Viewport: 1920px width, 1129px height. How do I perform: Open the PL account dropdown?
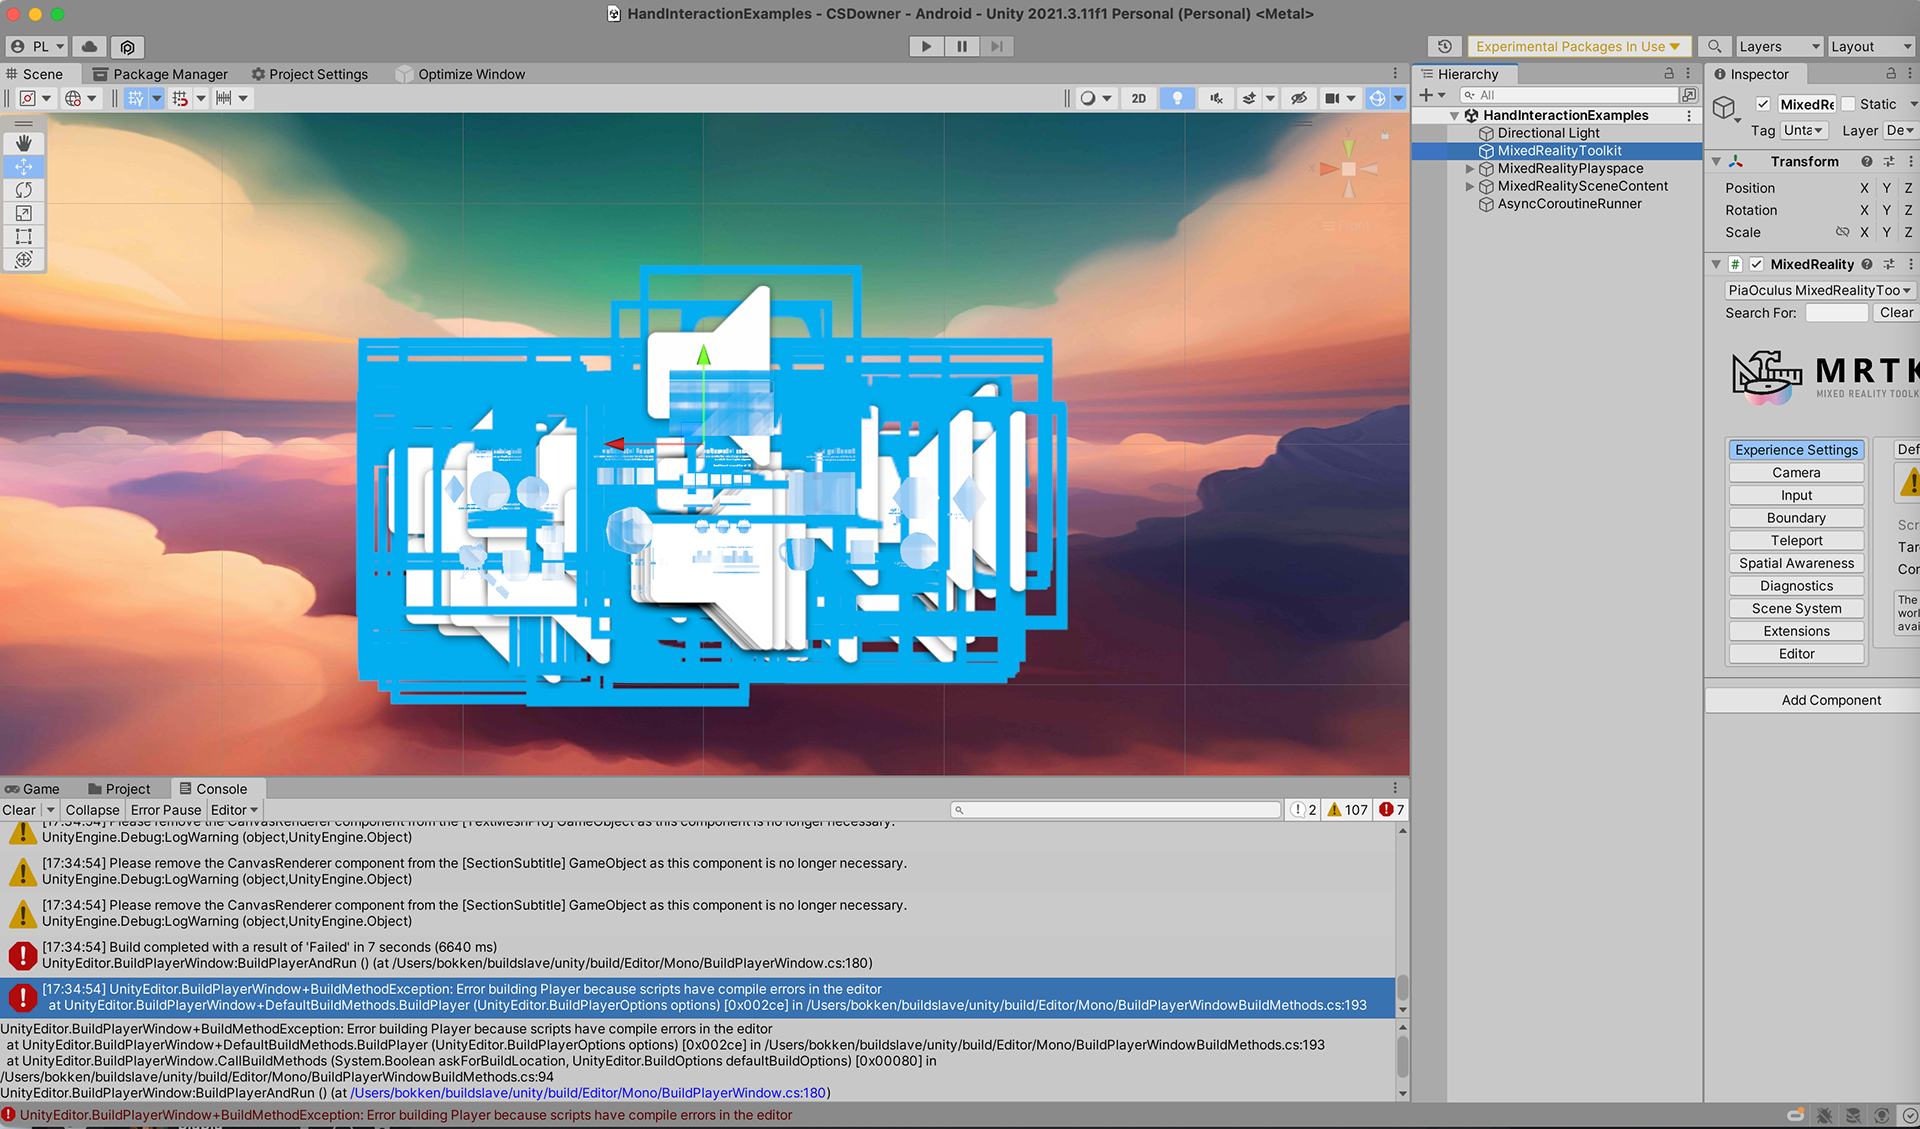(x=37, y=46)
